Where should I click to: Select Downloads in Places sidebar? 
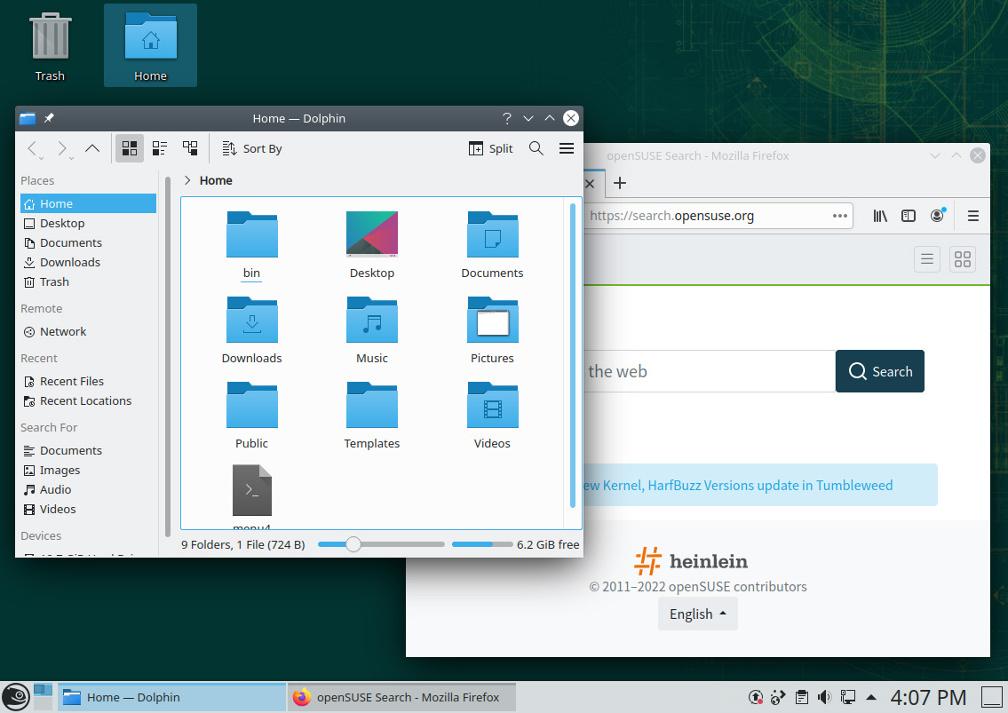(88, 262)
